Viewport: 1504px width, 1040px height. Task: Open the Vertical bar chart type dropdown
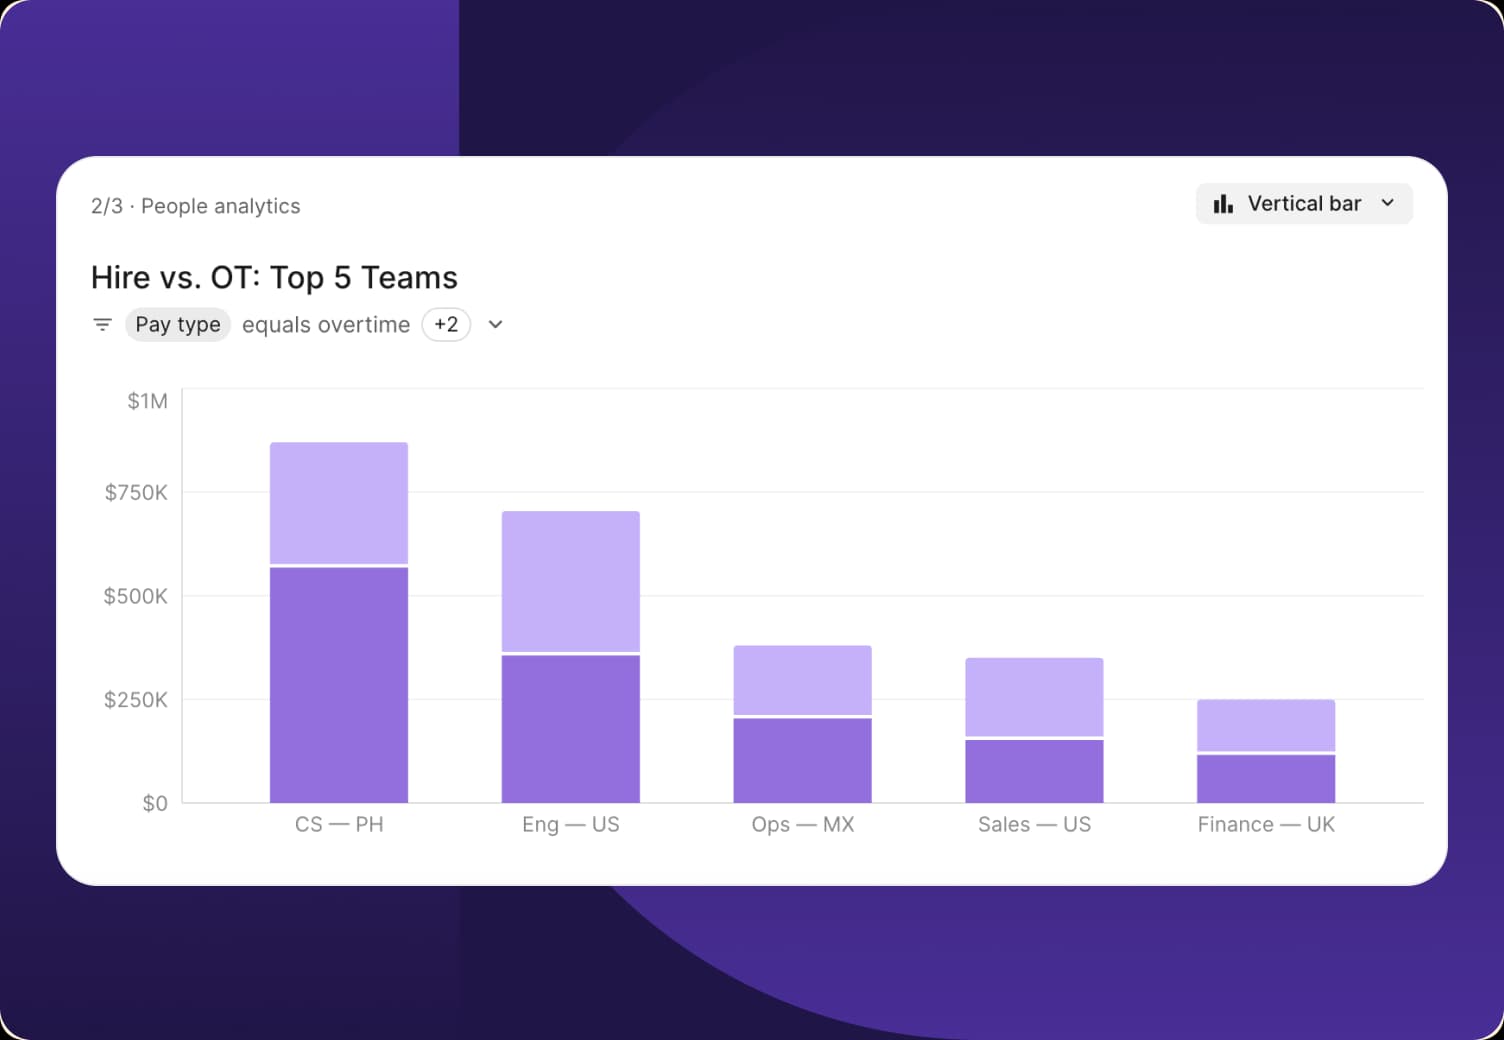tap(1303, 204)
